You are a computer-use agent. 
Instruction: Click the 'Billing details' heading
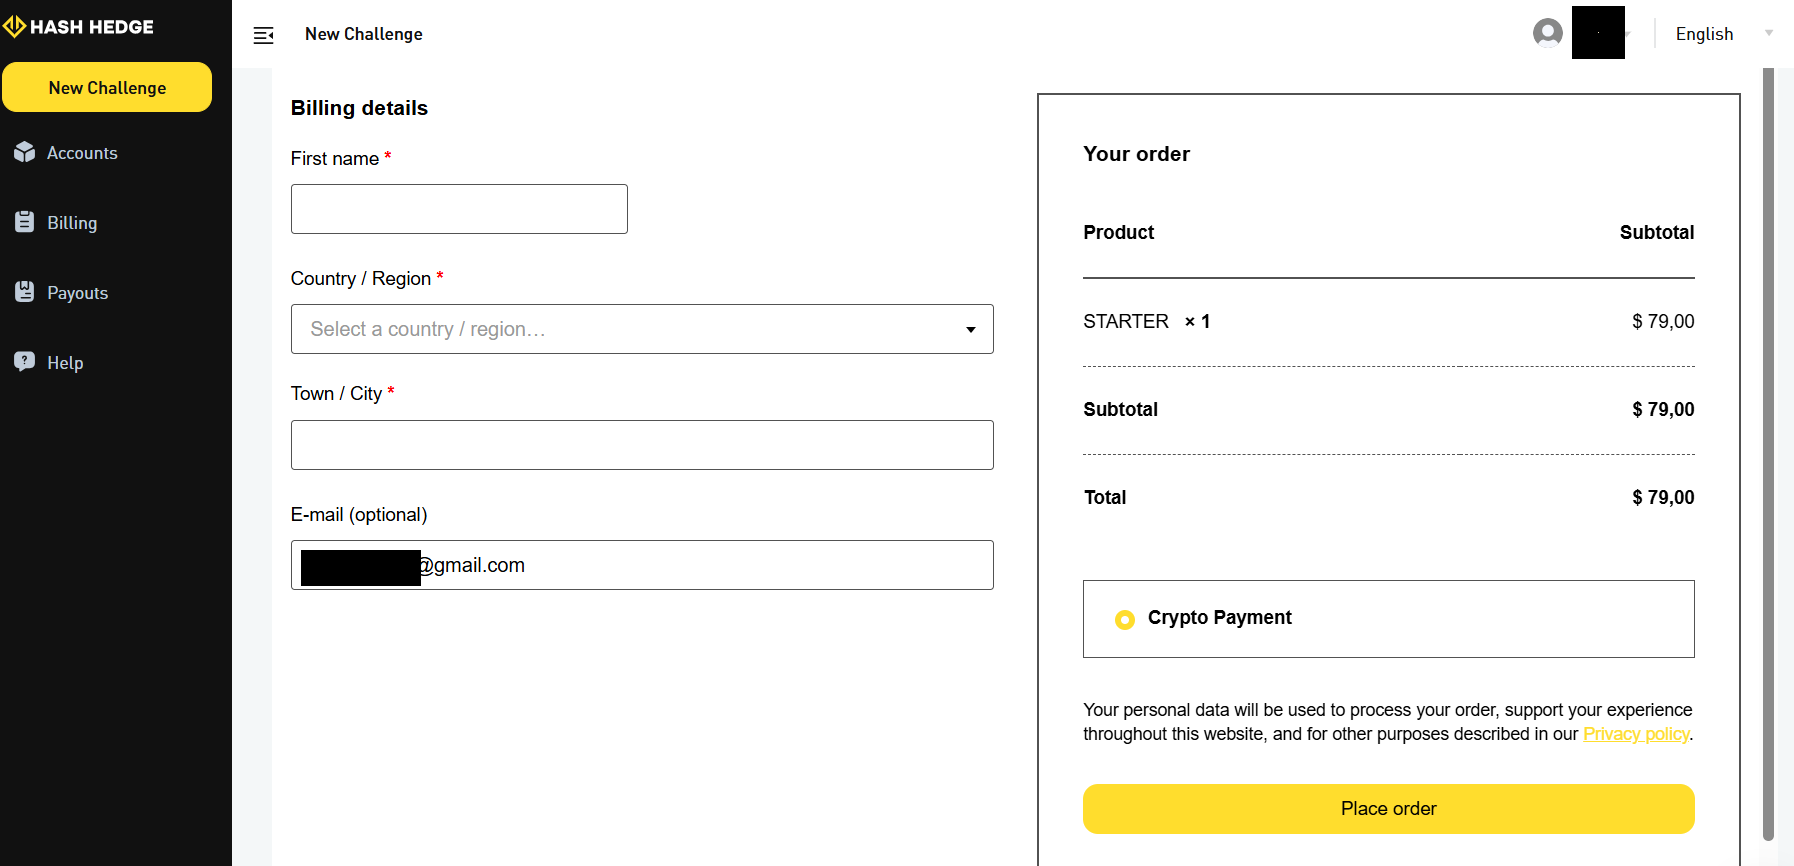click(359, 108)
